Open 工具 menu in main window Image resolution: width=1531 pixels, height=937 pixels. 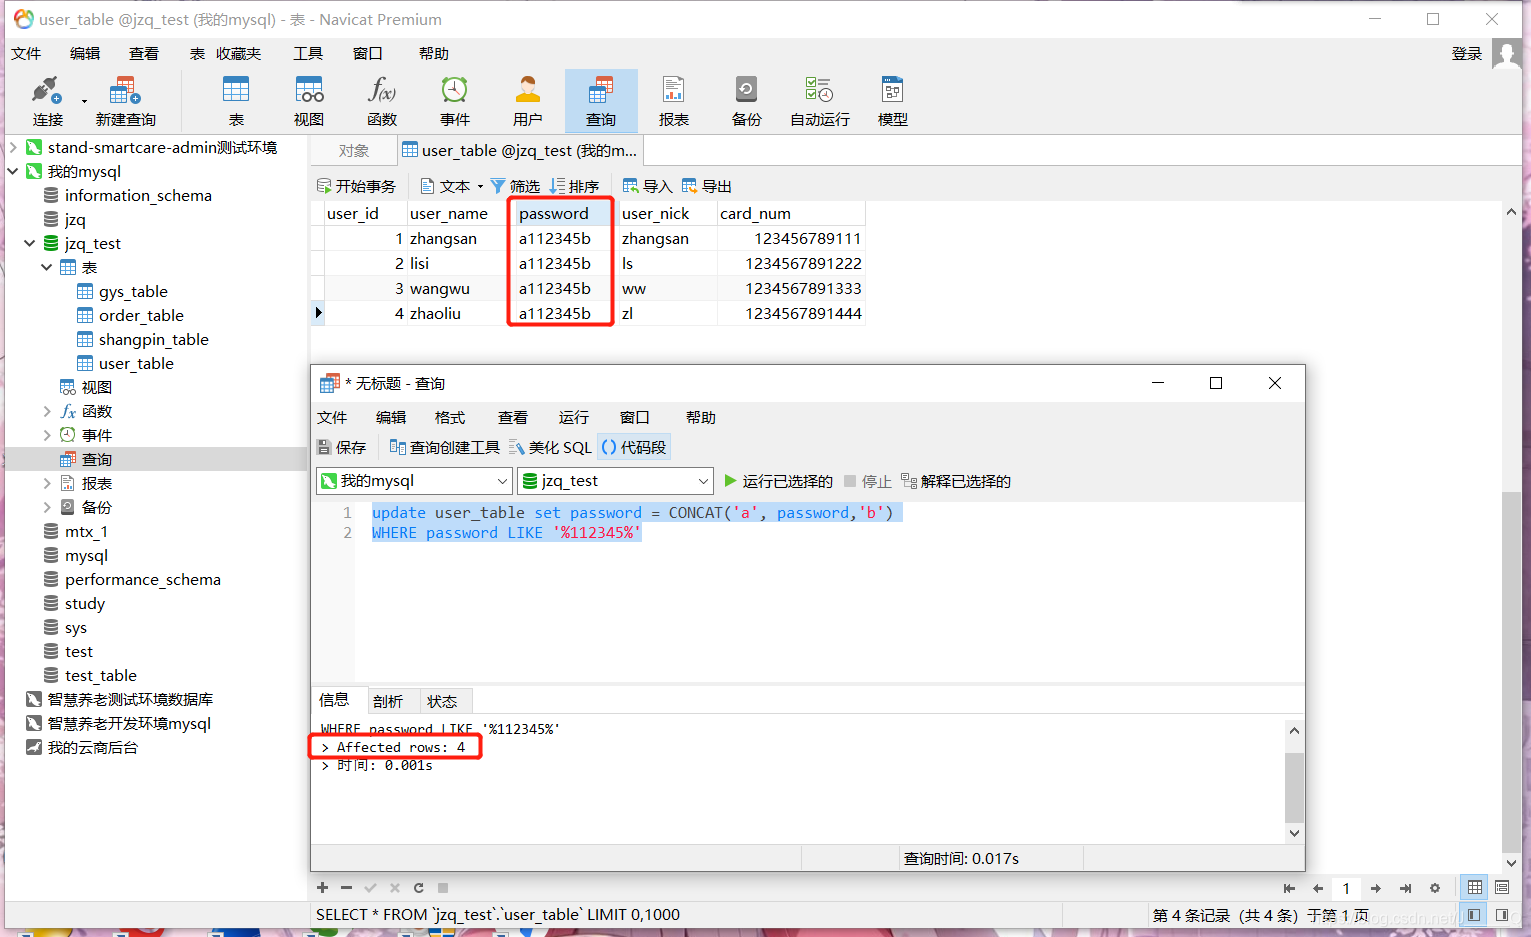tap(308, 53)
